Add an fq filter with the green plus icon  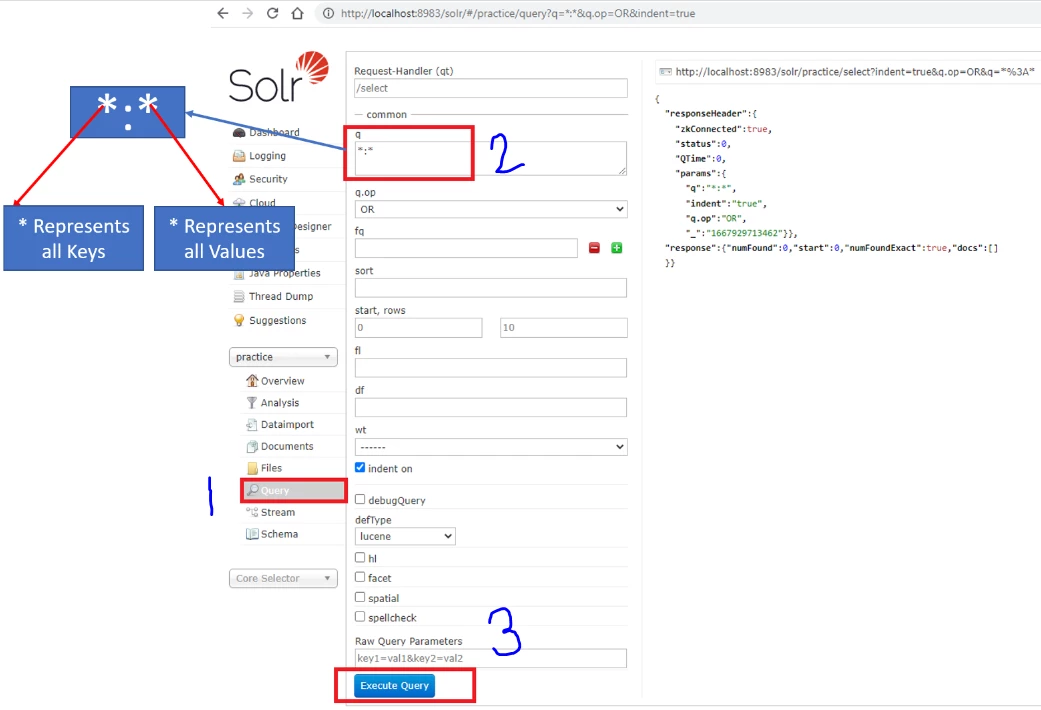tap(617, 248)
